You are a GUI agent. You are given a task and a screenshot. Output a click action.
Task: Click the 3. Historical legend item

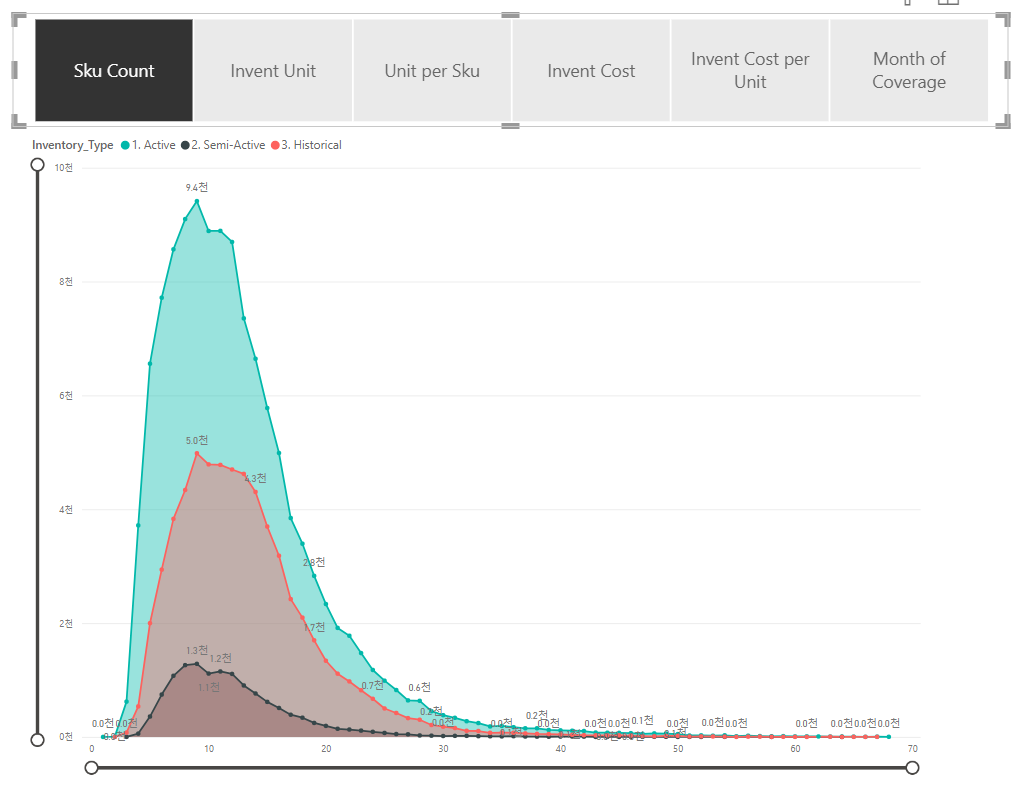pyautogui.click(x=307, y=145)
